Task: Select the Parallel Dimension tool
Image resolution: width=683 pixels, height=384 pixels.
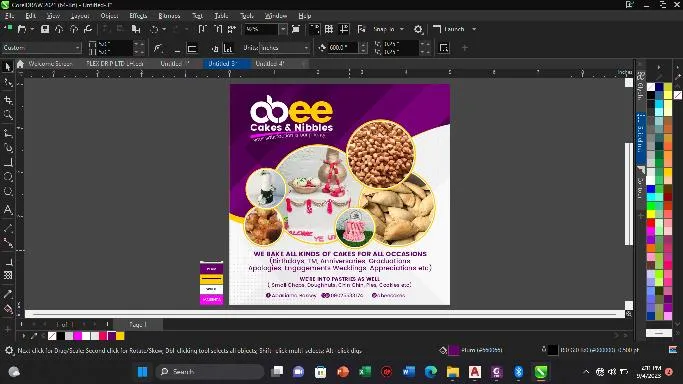Action: coord(8,228)
